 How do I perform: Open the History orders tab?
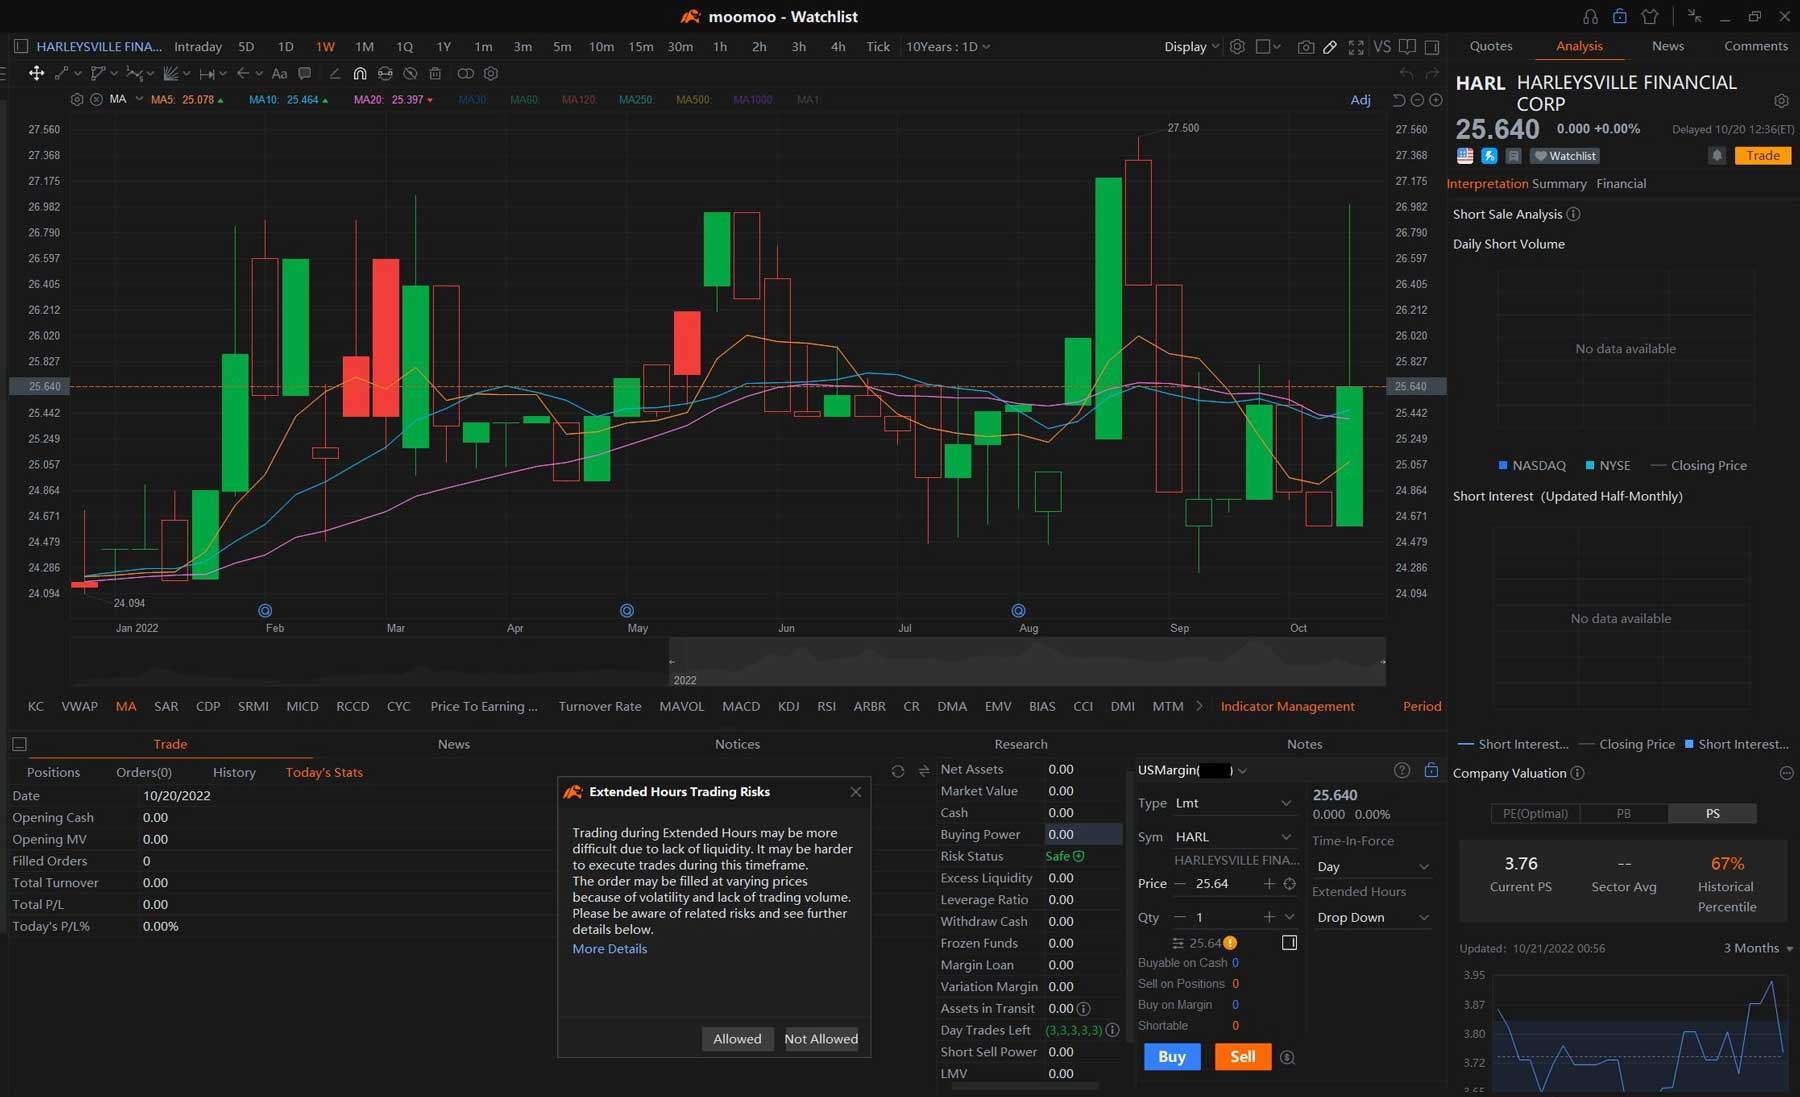[x=234, y=773]
